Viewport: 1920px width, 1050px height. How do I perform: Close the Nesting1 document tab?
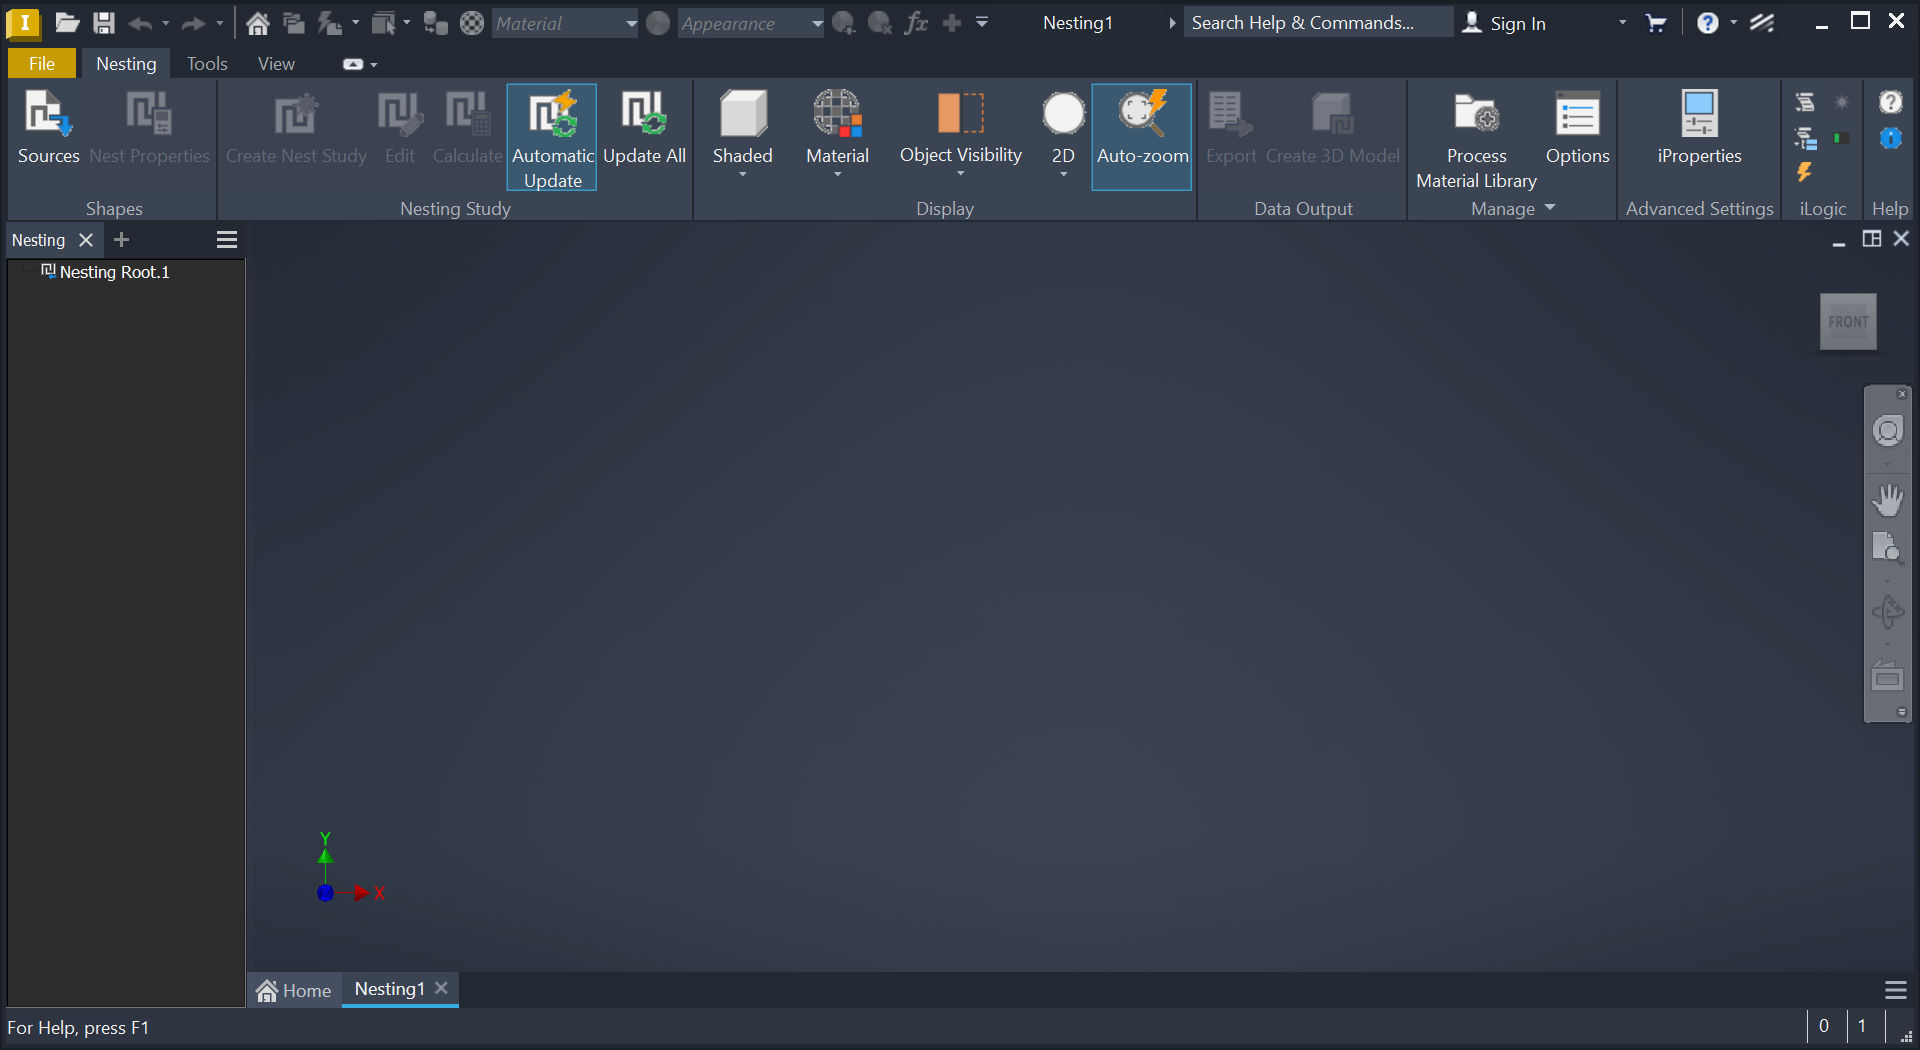point(441,988)
